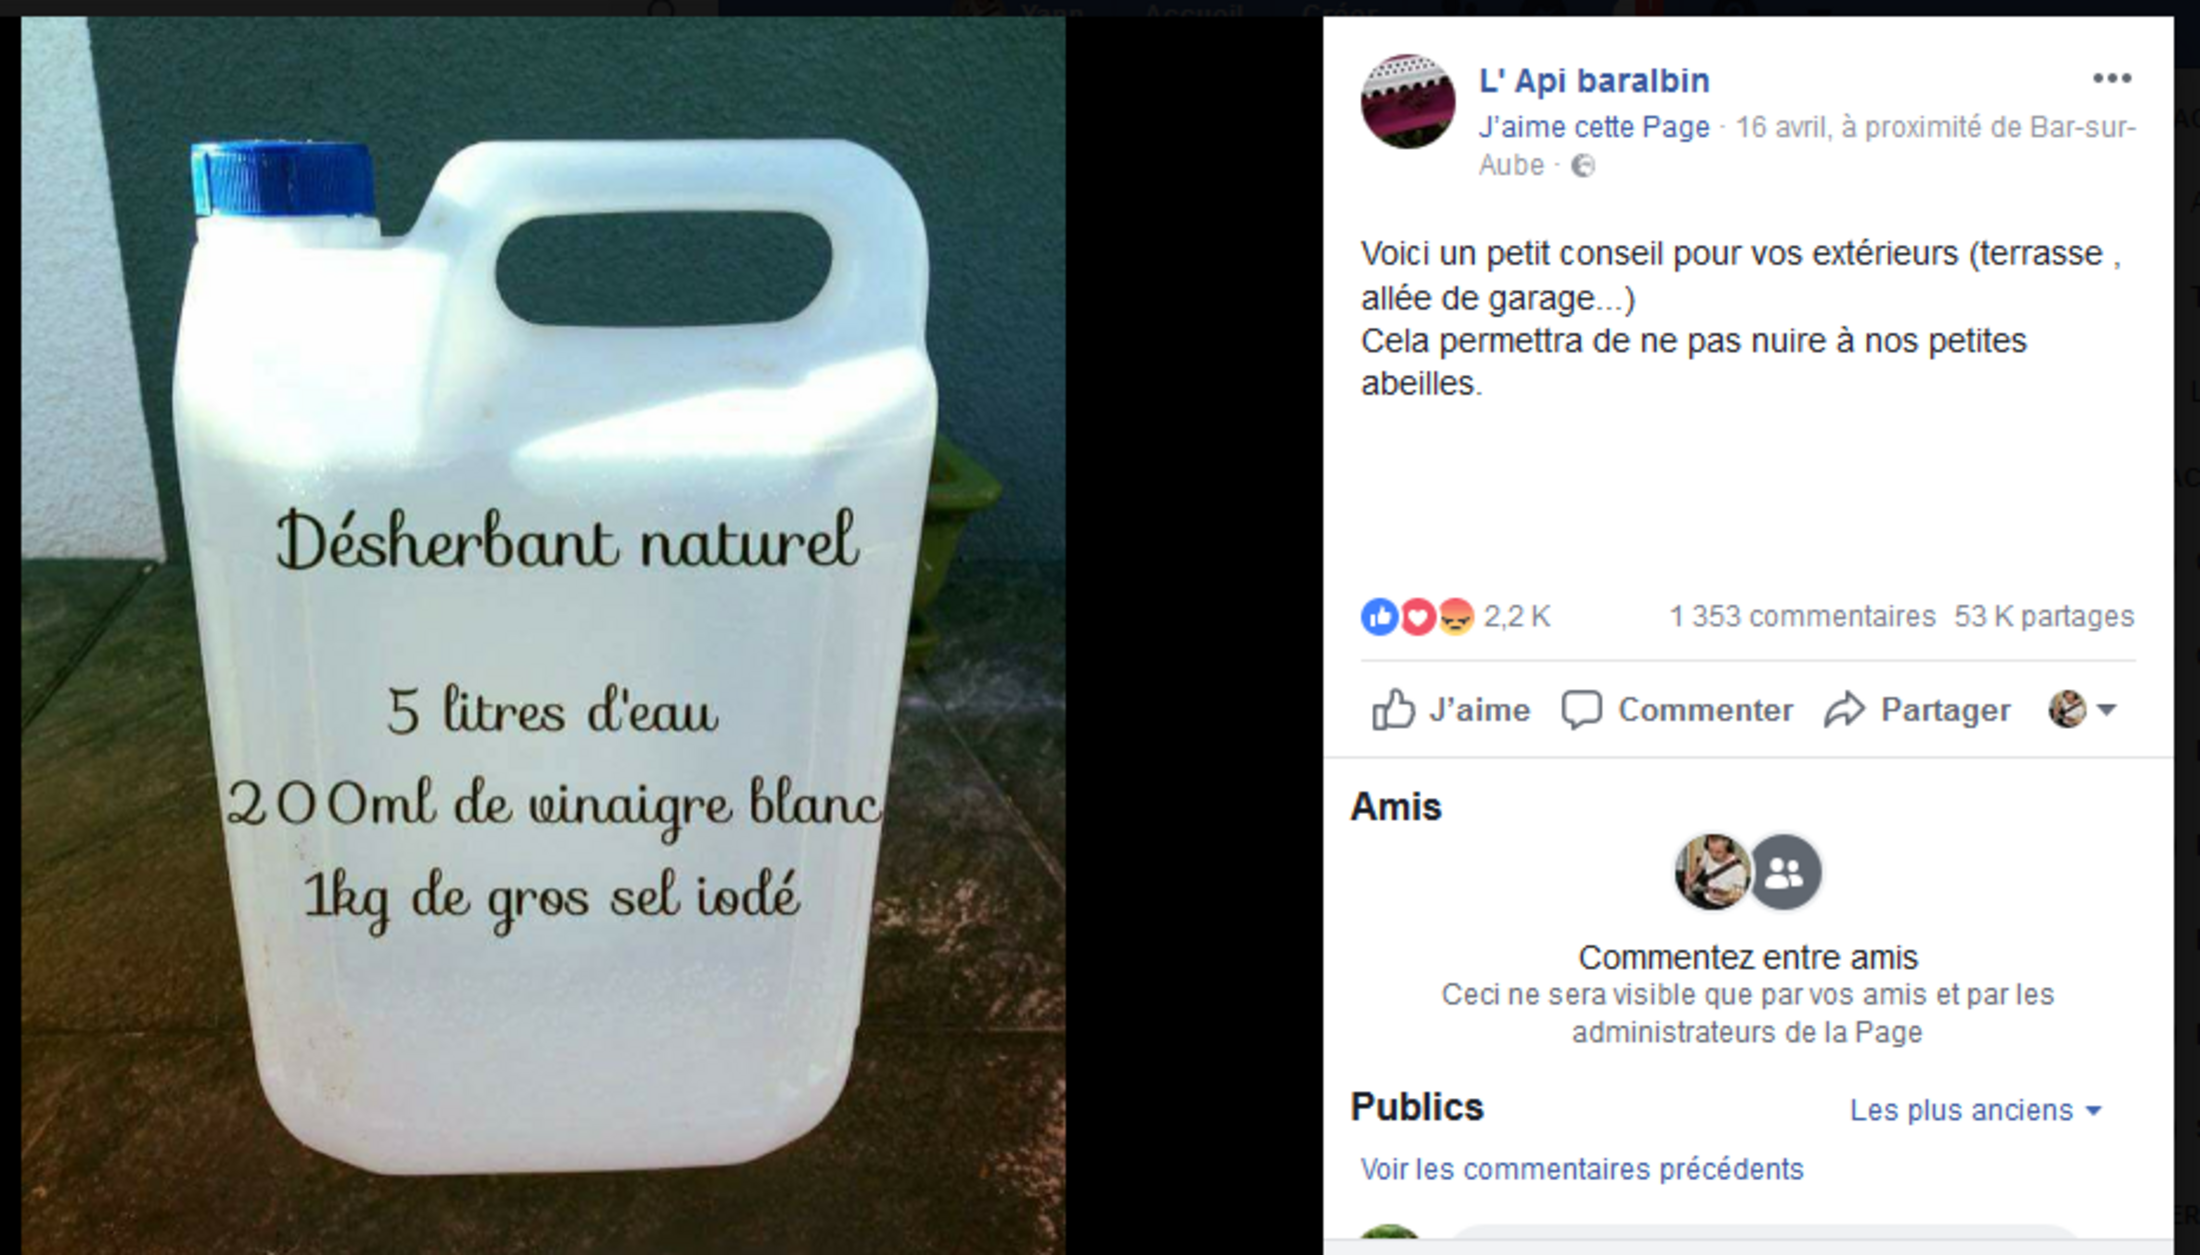Click the 2,2 K reactions count

click(x=1517, y=617)
